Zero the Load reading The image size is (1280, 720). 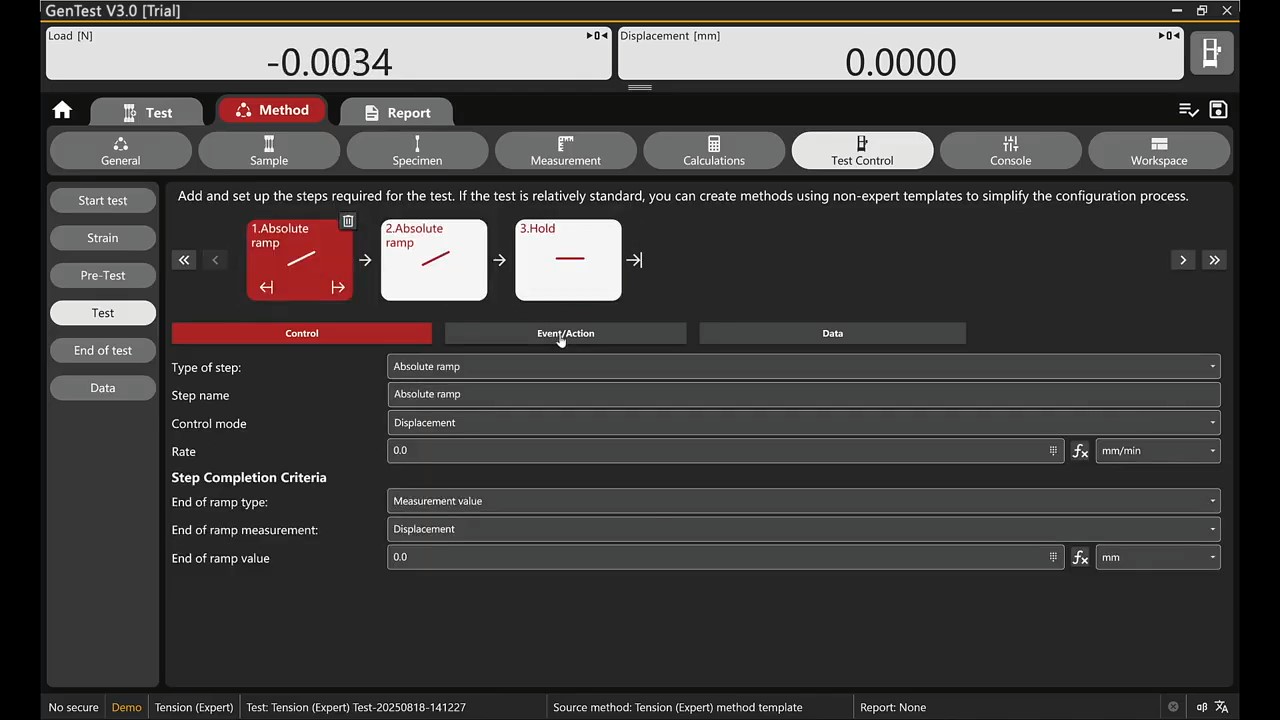(596, 36)
